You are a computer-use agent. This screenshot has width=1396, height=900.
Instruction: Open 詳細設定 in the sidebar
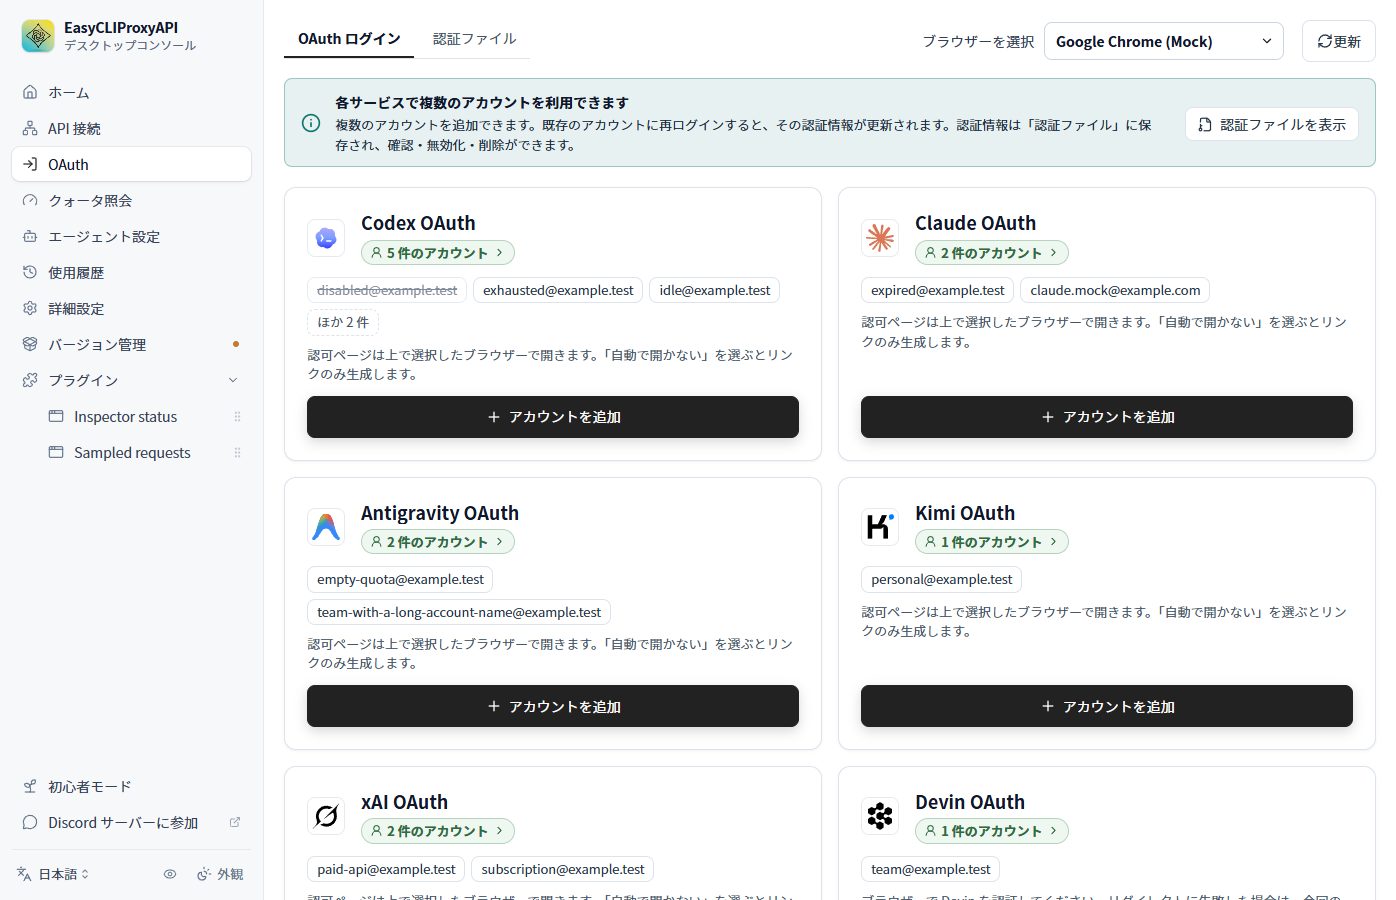131,308
